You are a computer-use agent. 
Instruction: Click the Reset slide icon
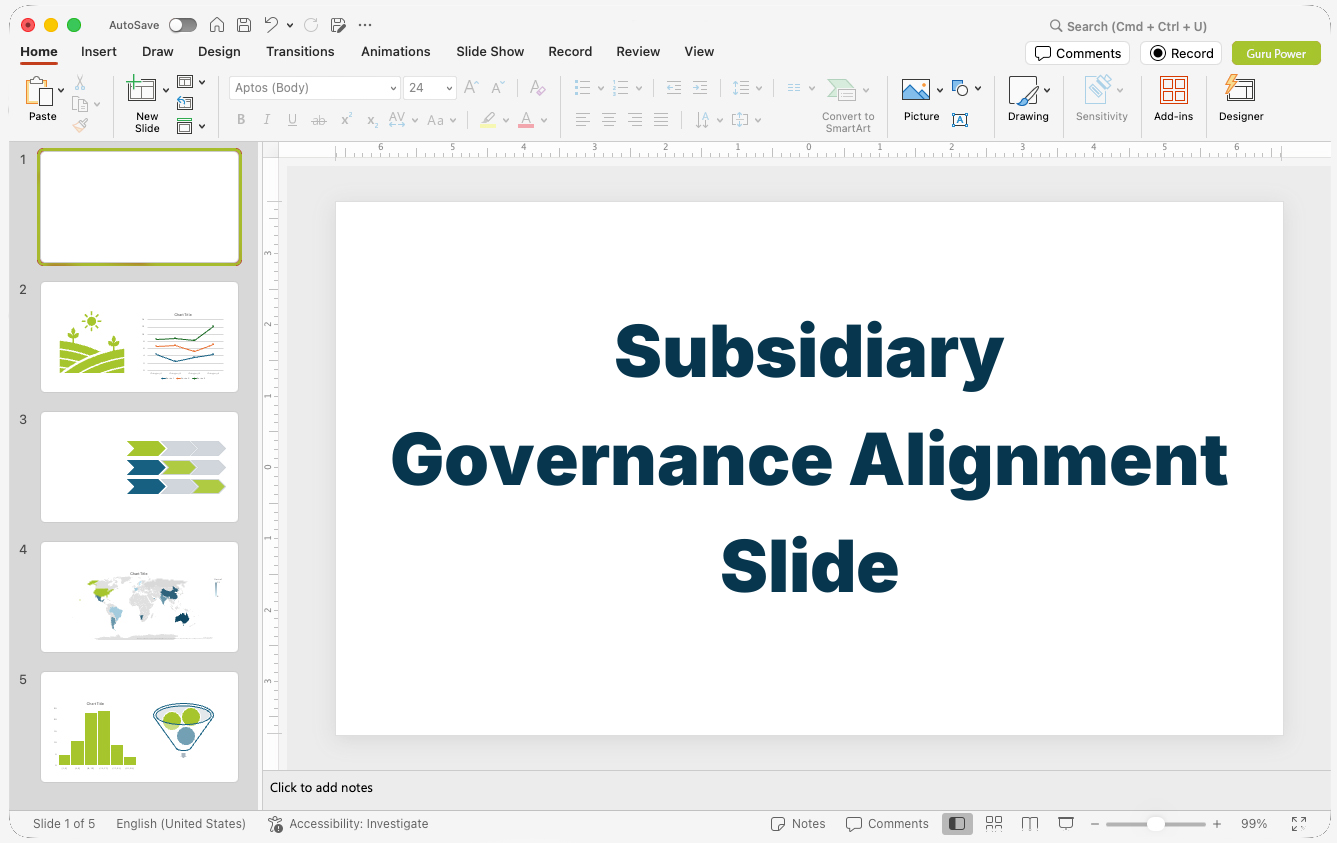click(x=185, y=103)
